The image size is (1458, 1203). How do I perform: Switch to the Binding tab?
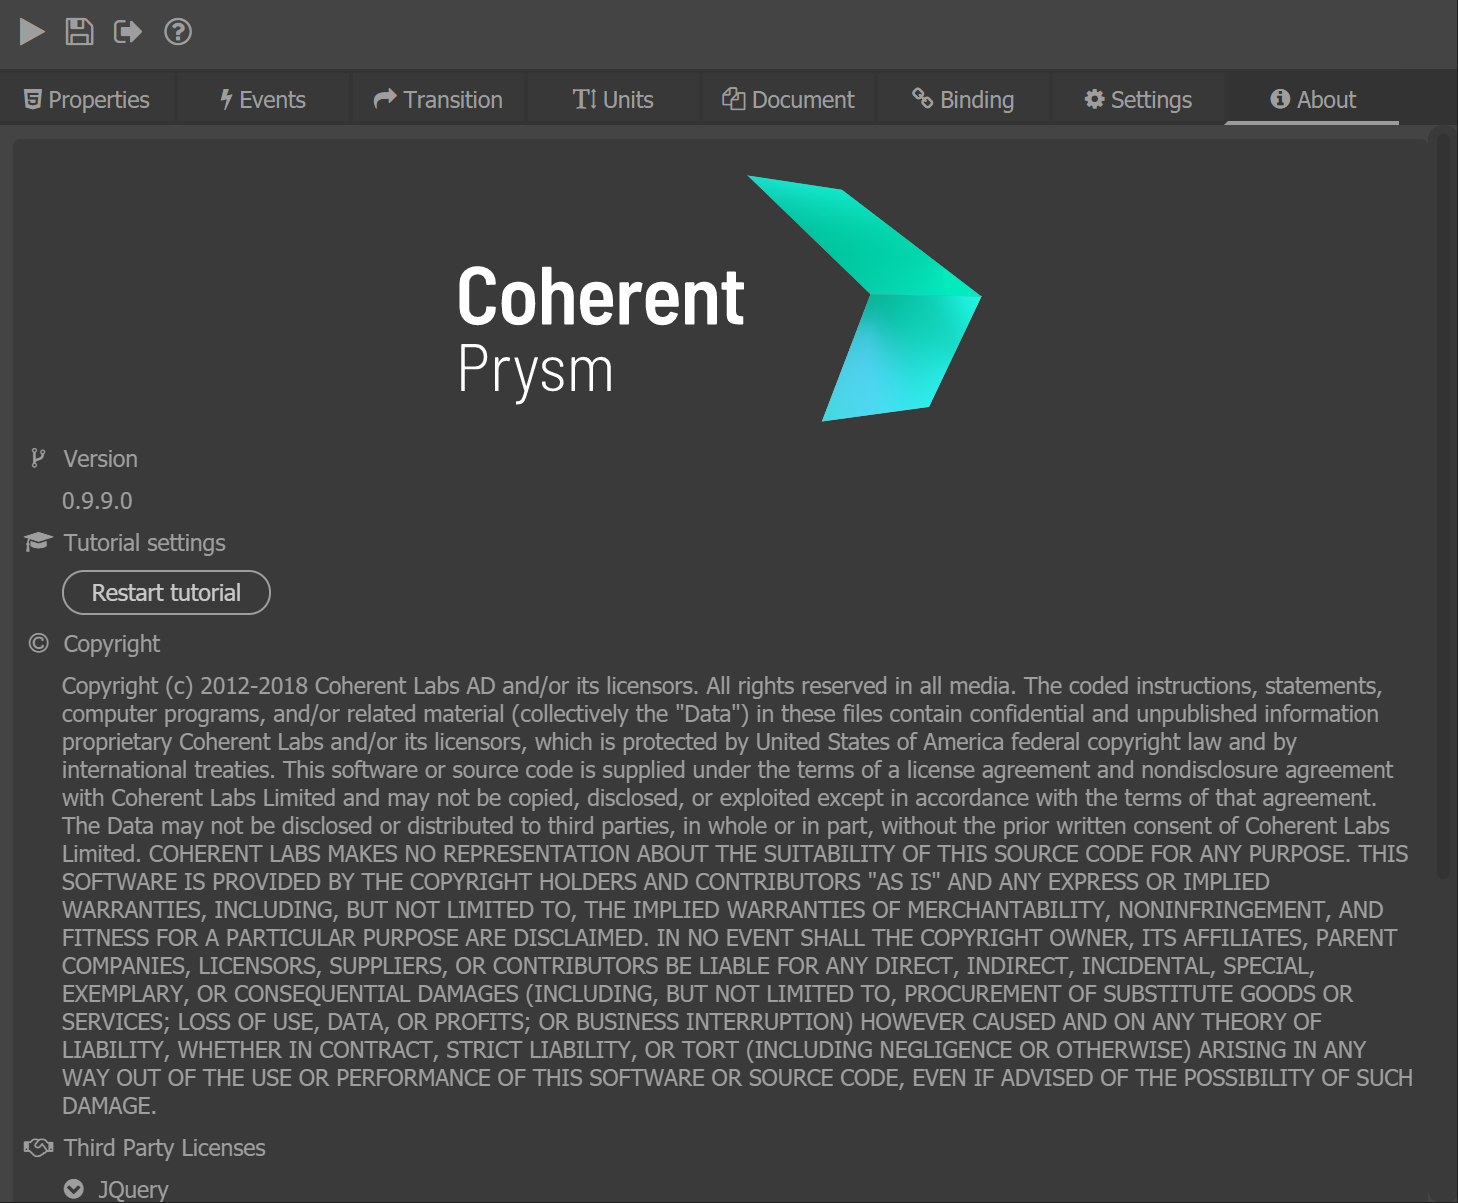963,100
